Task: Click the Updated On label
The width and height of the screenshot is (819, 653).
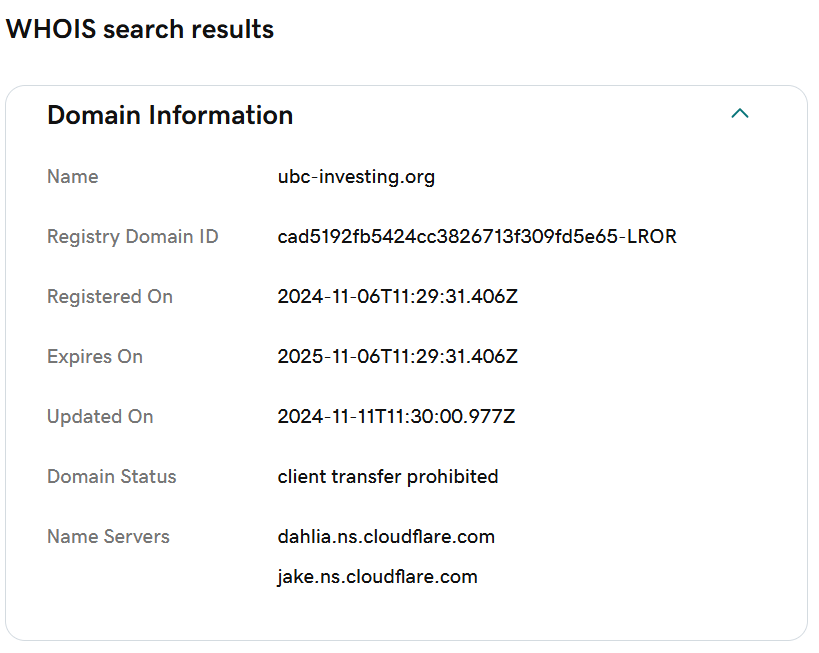Action: (100, 416)
